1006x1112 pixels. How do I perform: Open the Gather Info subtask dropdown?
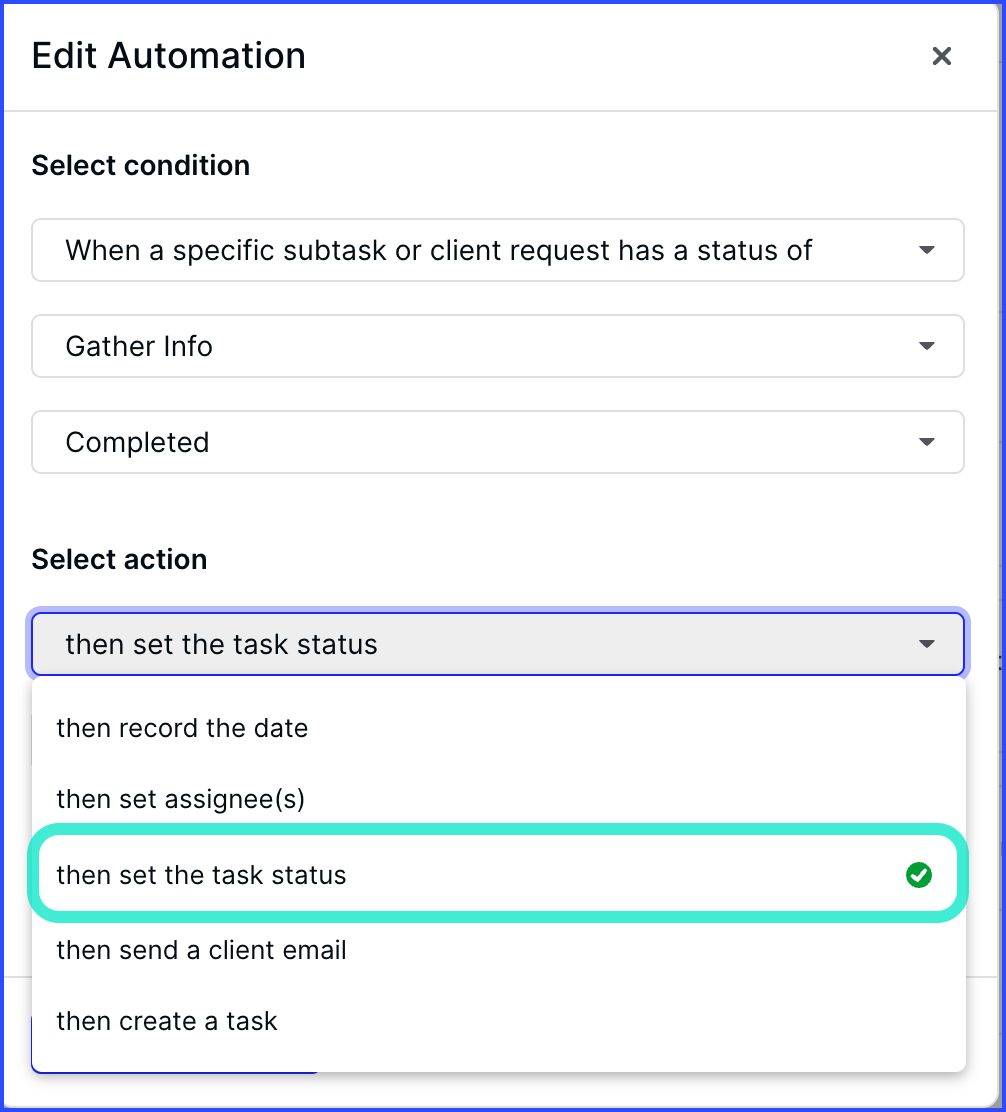pos(498,346)
